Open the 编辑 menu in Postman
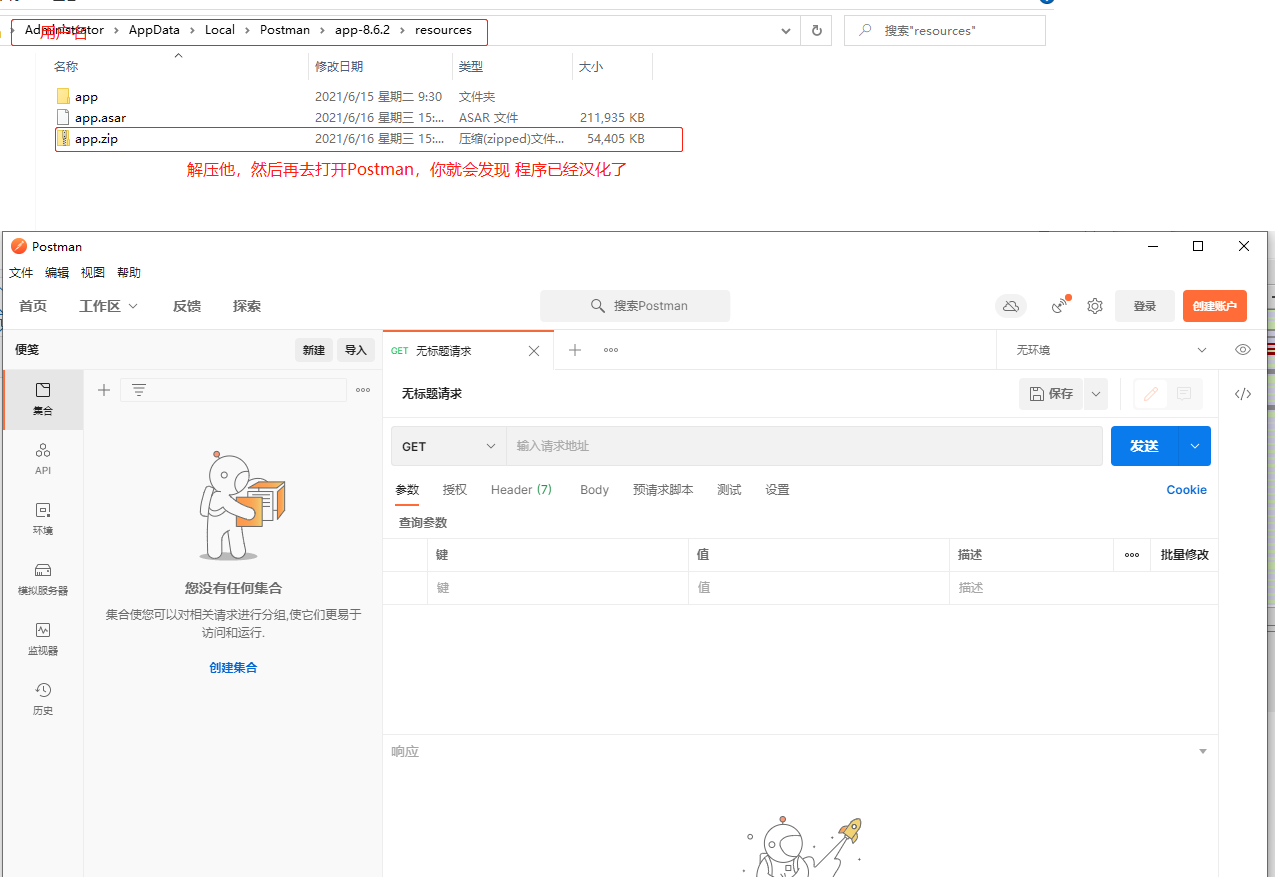The width and height of the screenshot is (1280, 888). [x=57, y=273]
